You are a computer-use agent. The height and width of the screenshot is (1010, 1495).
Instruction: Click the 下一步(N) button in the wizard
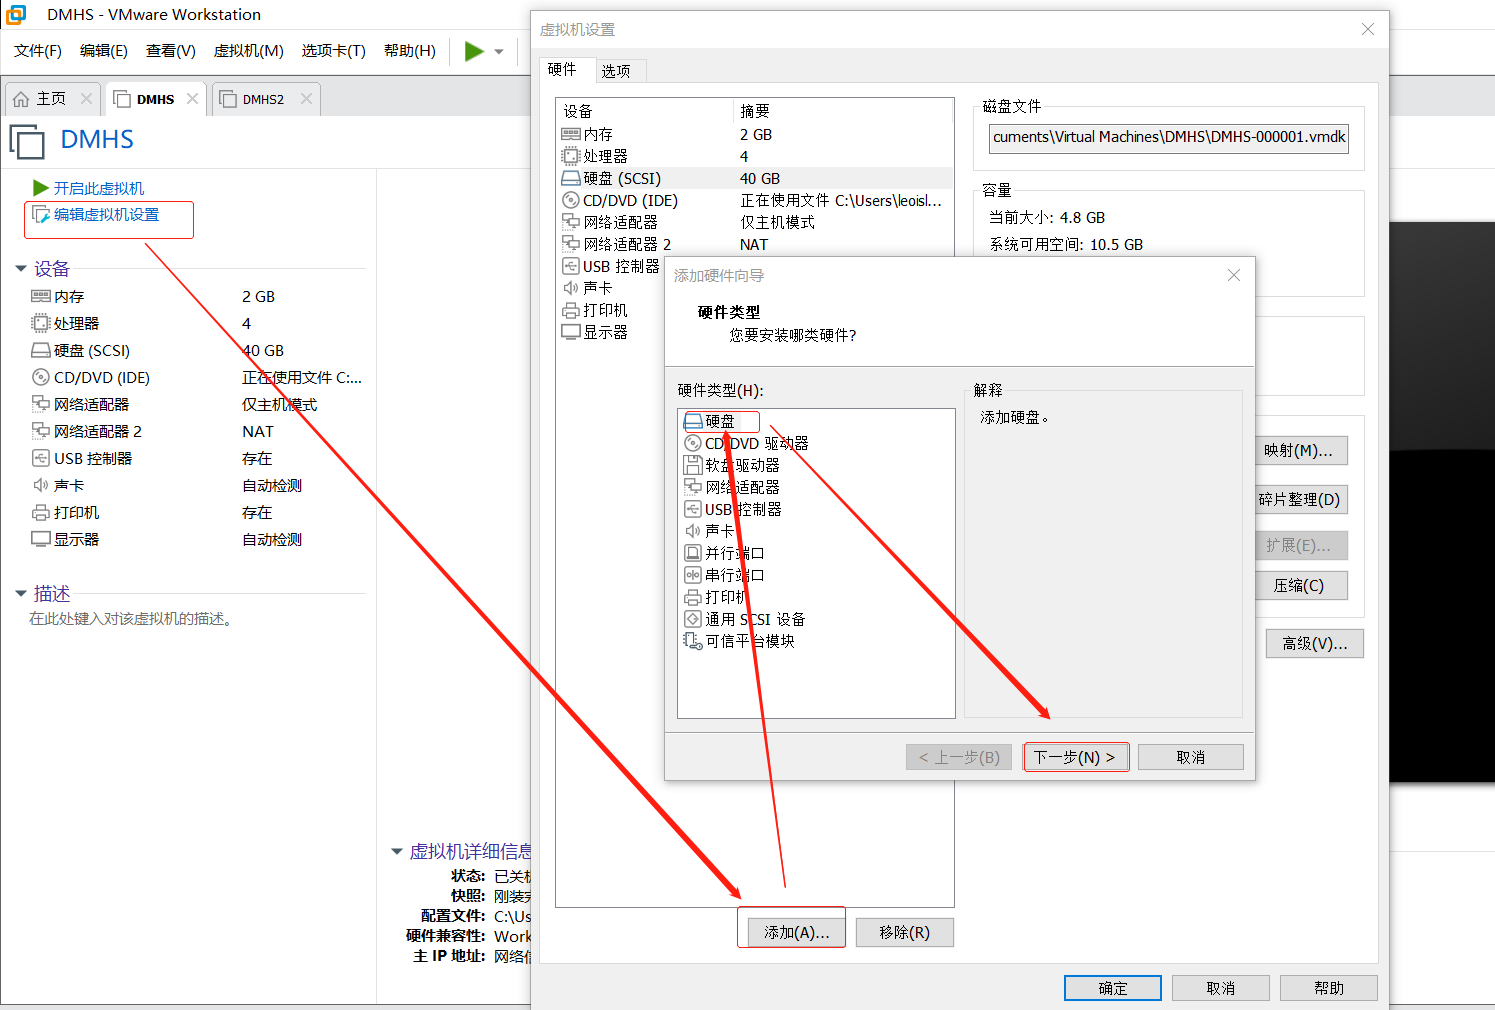(1076, 756)
